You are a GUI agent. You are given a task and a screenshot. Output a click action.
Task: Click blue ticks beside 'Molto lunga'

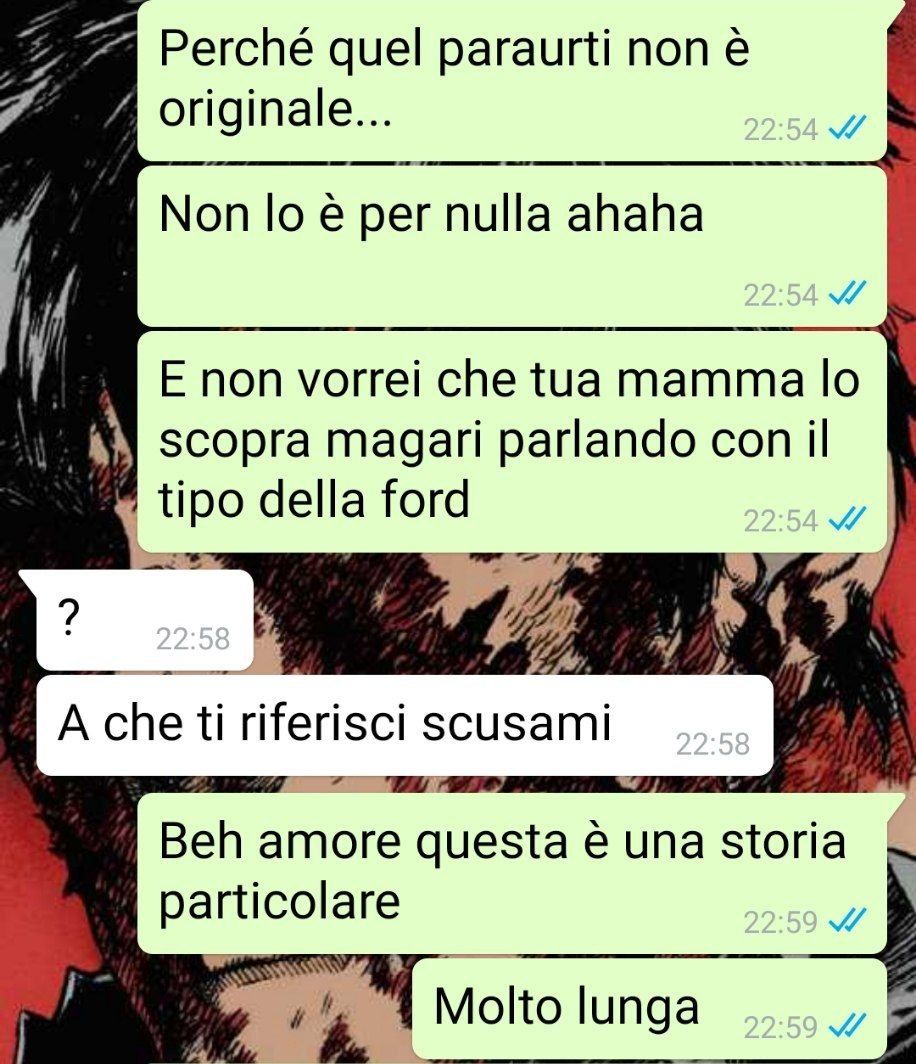tap(848, 1026)
